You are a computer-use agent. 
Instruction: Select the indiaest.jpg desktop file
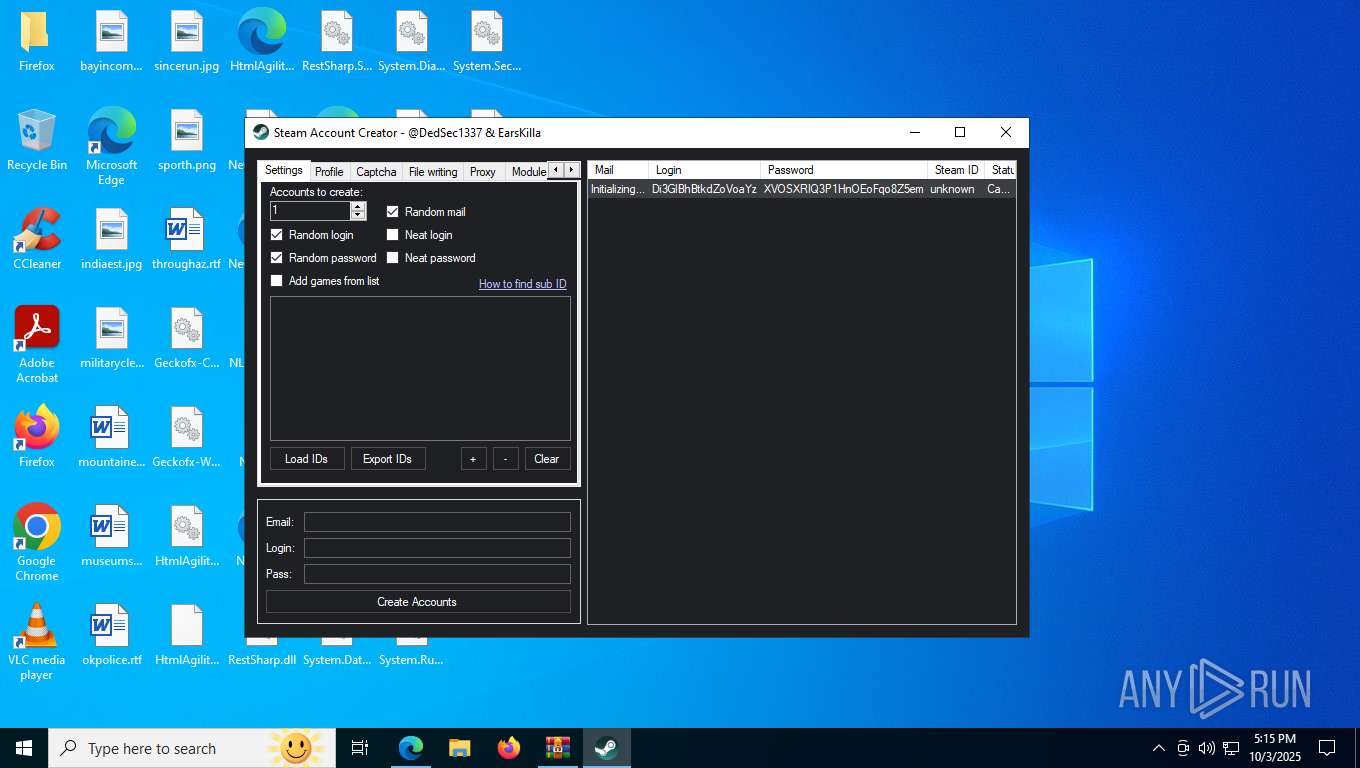tap(112, 239)
